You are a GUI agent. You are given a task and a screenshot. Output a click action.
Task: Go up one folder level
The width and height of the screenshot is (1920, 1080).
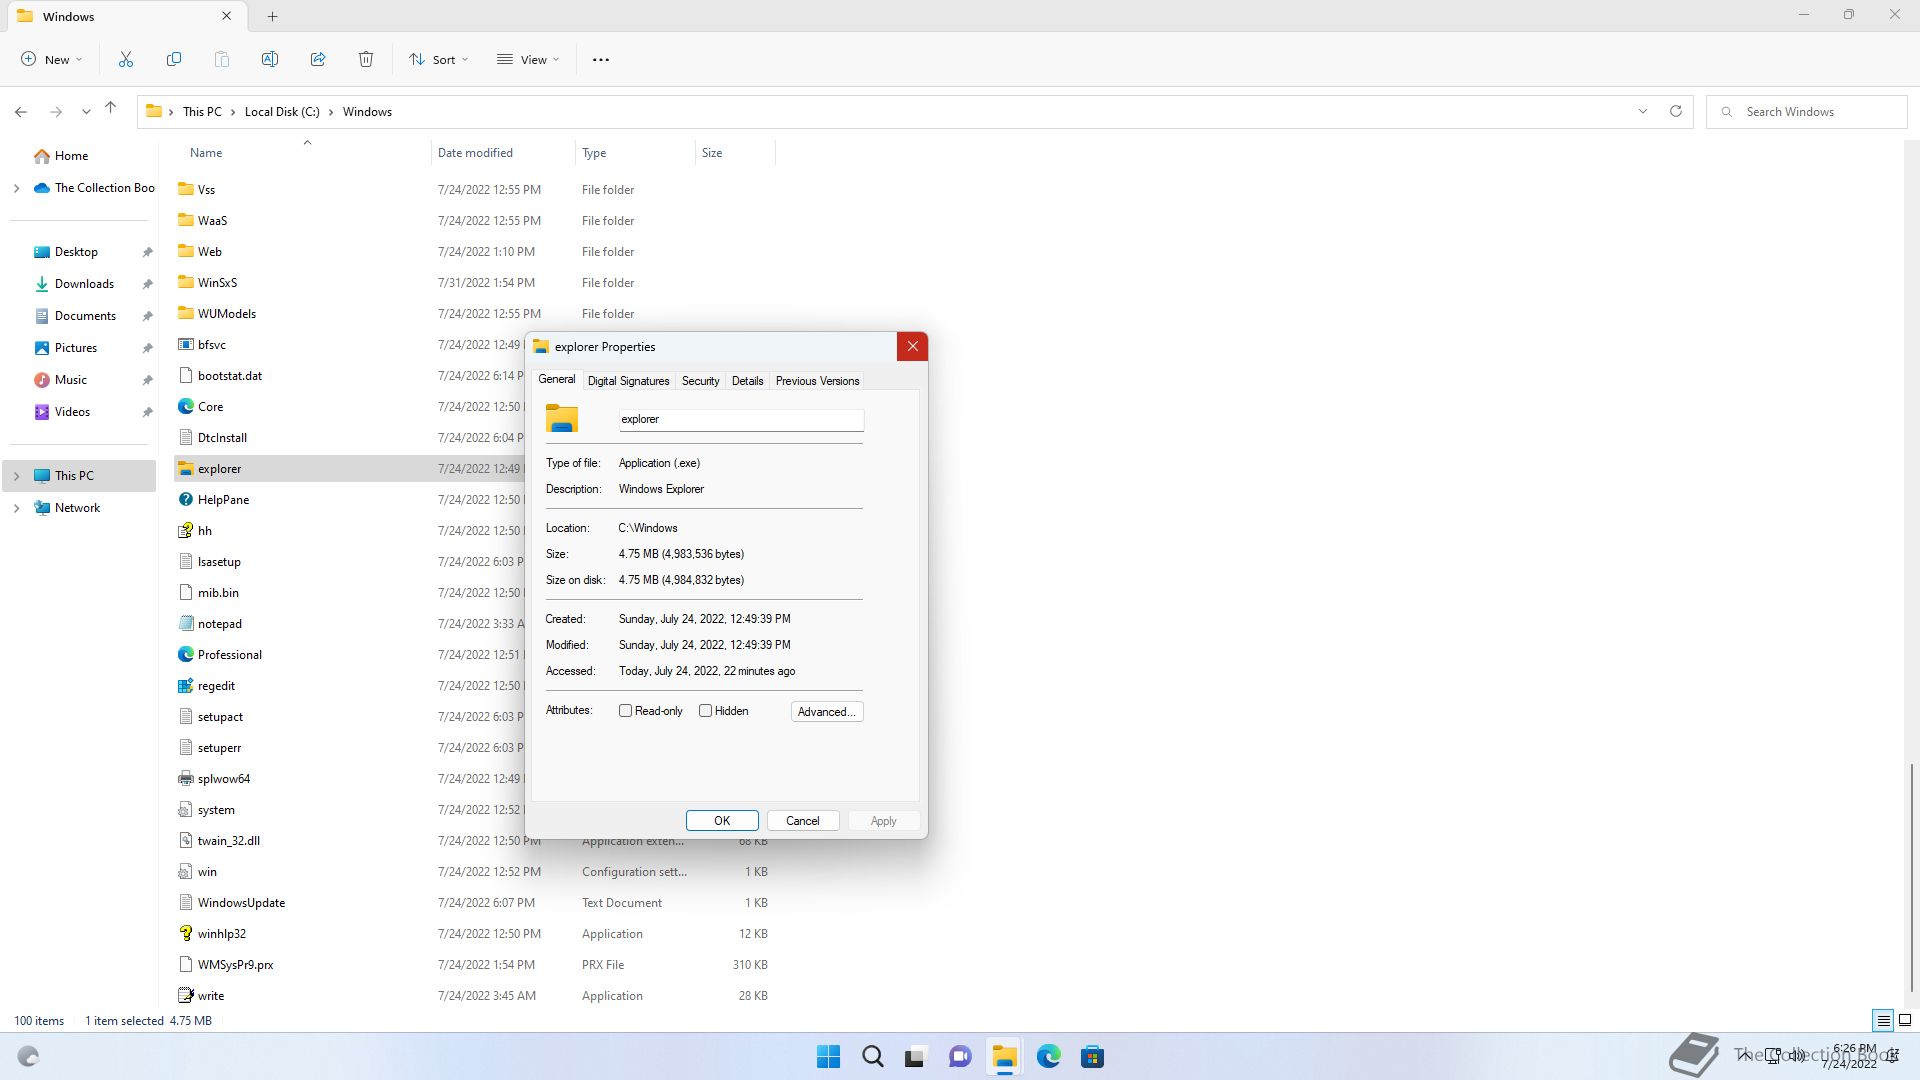pos(111,108)
